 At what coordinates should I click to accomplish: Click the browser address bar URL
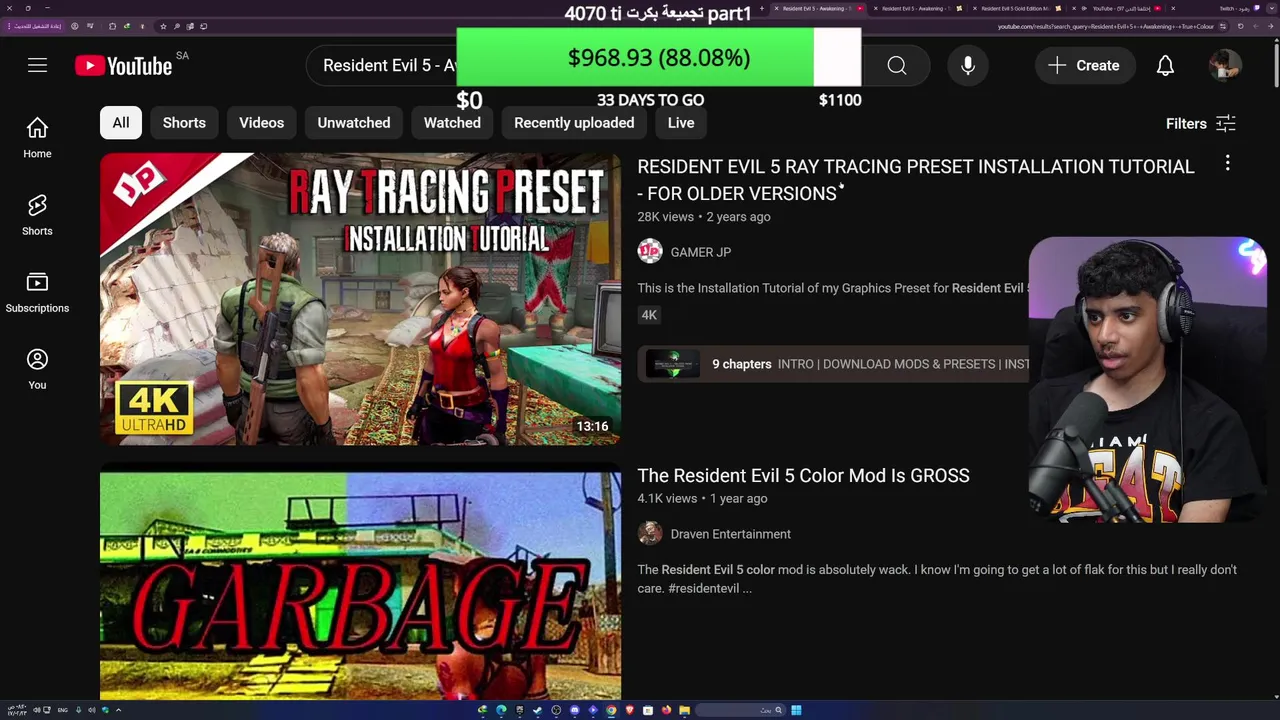[x=1105, y=27]
